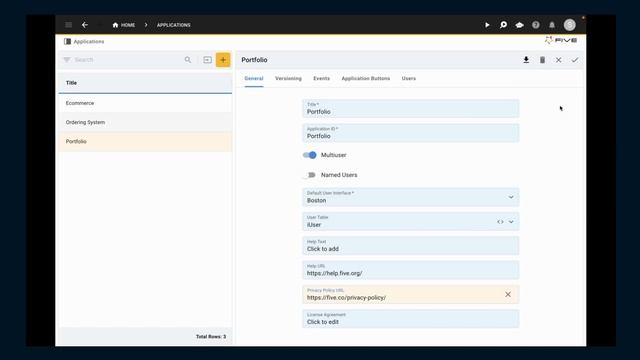This screenshot has height=360, width=640.
Task: Switch to the General tab
Action: [254, 78]
